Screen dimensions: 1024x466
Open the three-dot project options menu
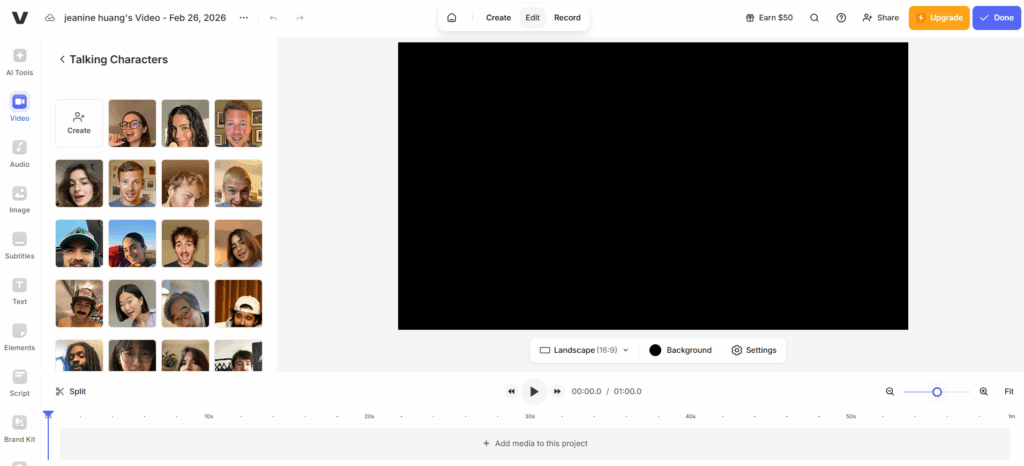click(x=244, y=18)
